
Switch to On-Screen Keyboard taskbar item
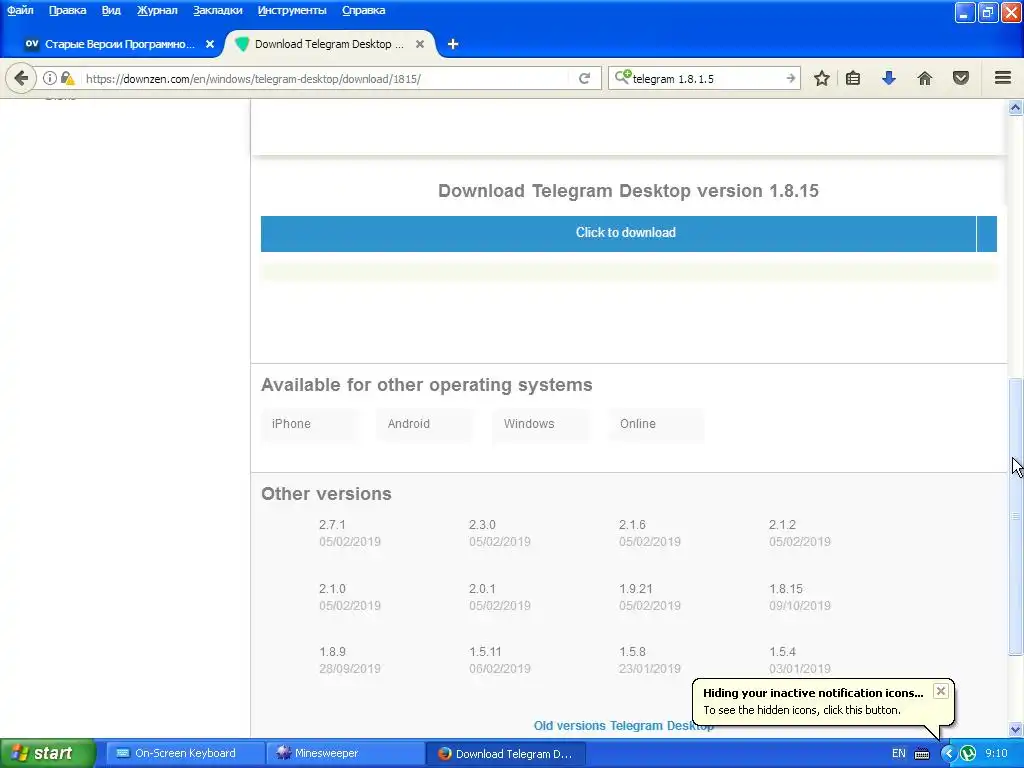point(183,753)
